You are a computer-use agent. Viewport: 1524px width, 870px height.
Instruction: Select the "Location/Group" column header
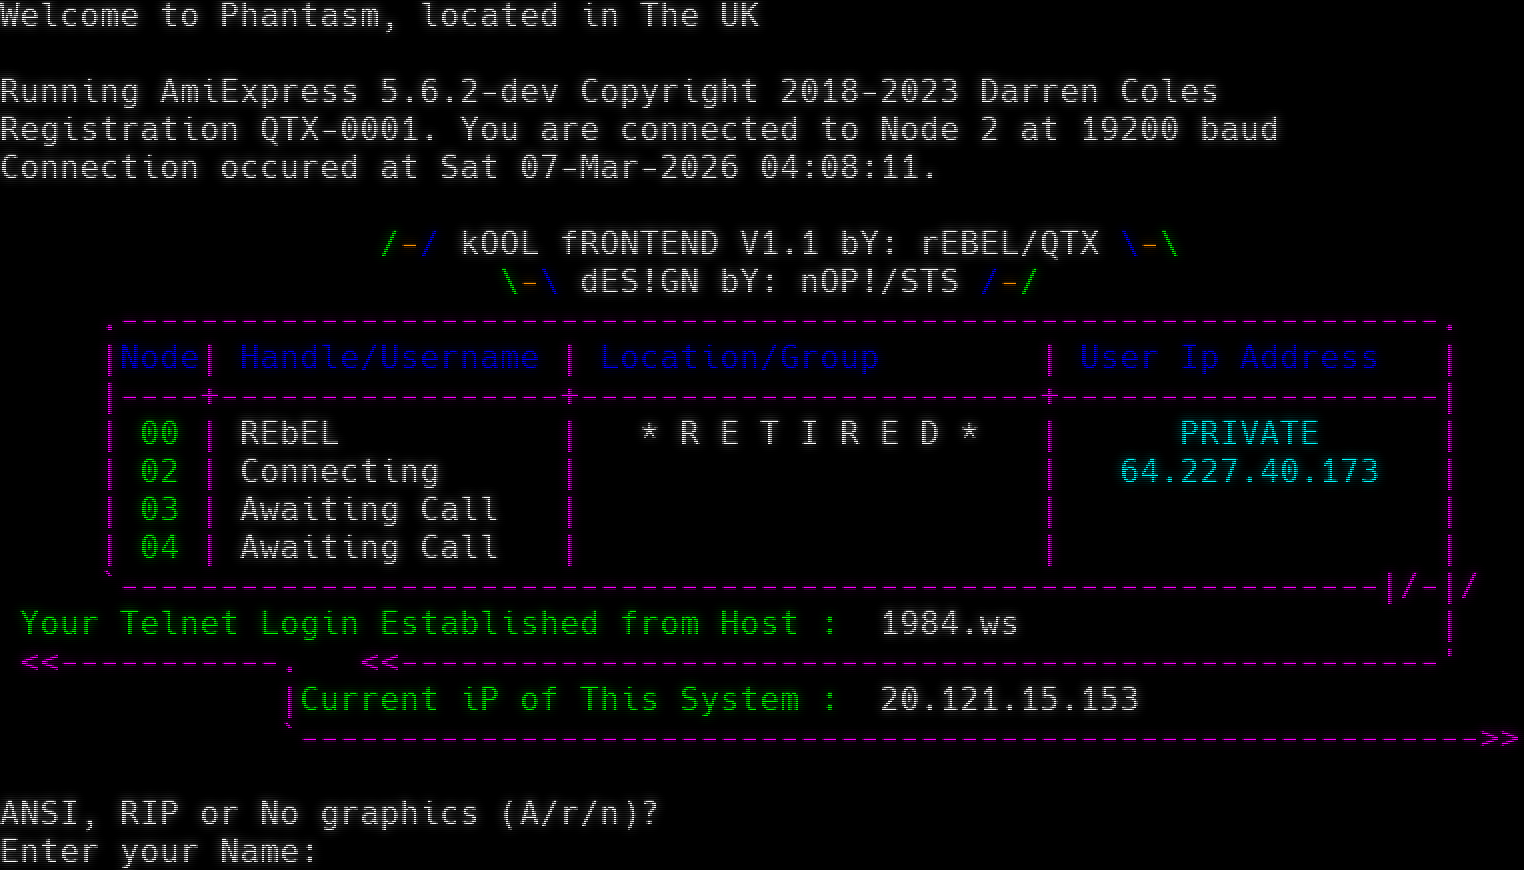coord(738,357)
